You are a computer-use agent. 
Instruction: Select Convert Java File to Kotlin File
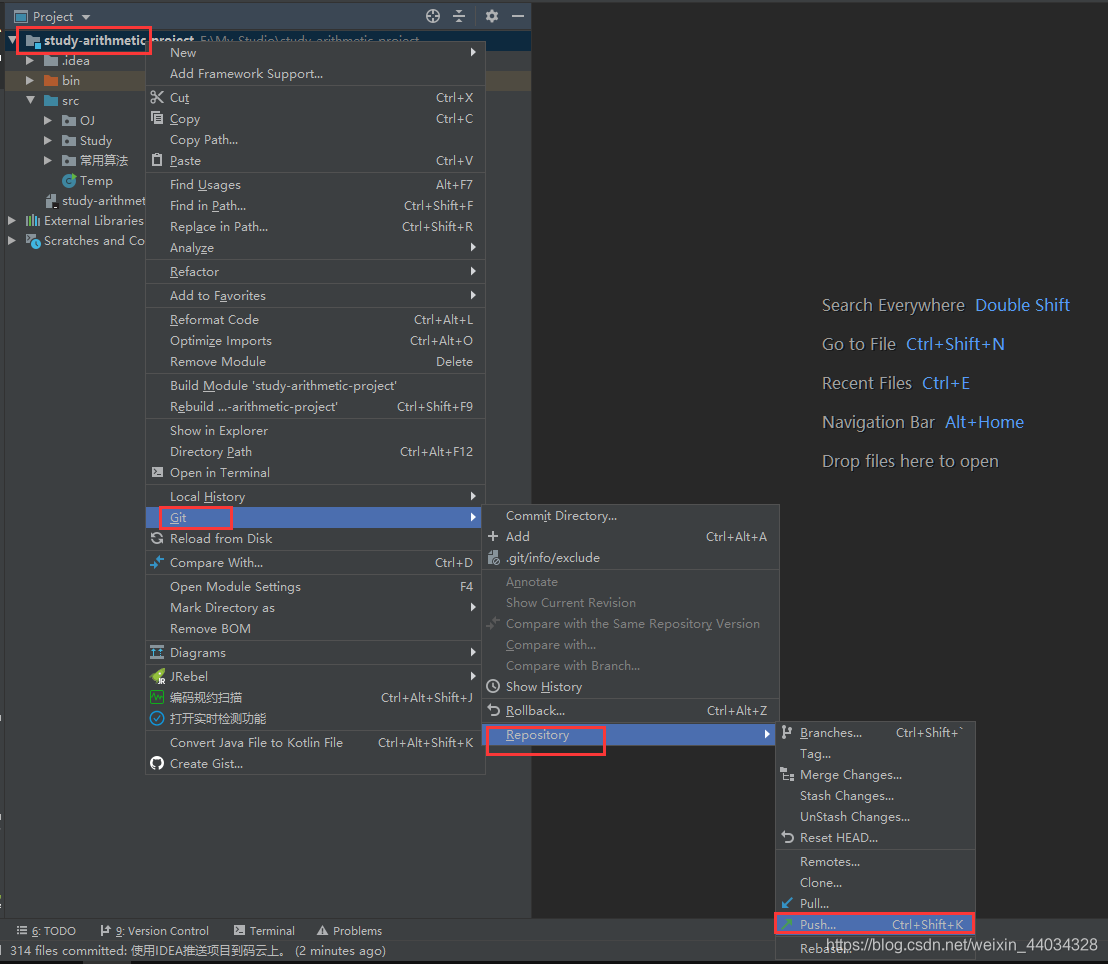coord(315,742)
